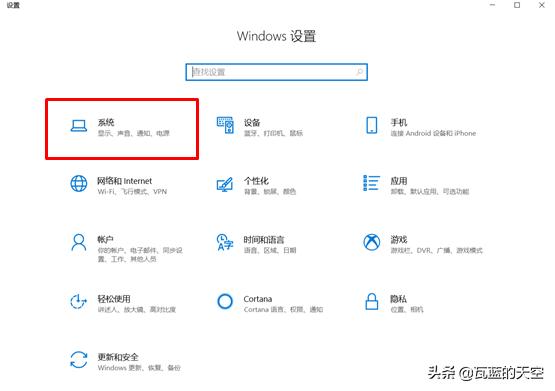Select the 个性化 category title
The height and width of the screenshot is (391, 555).
click(256, 181)
